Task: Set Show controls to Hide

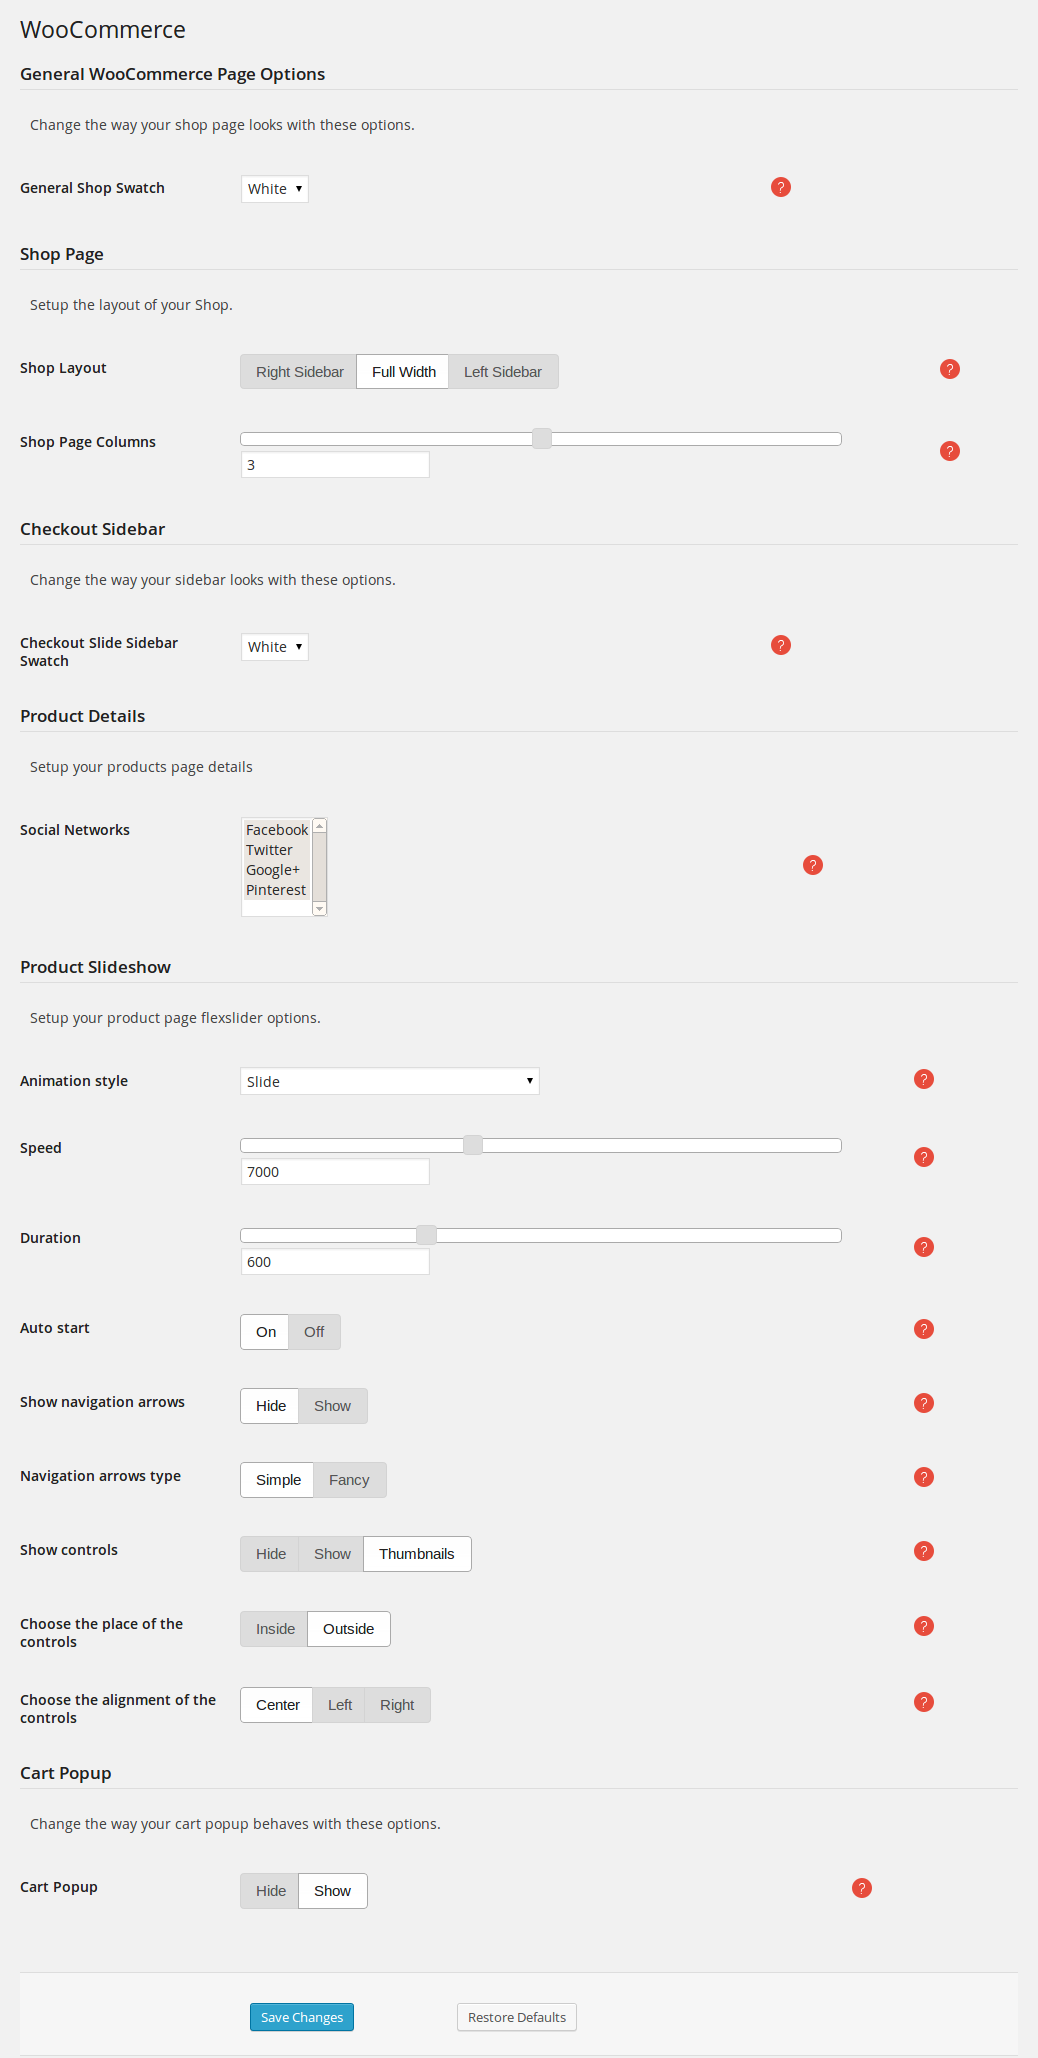Action: coord(270,1554)
